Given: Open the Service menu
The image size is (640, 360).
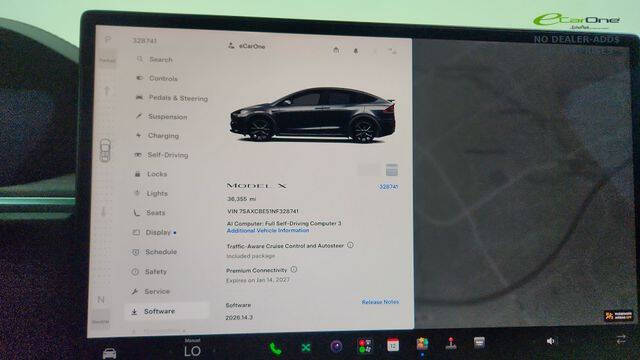Looking at the screenshot, I should coord(150,291).
